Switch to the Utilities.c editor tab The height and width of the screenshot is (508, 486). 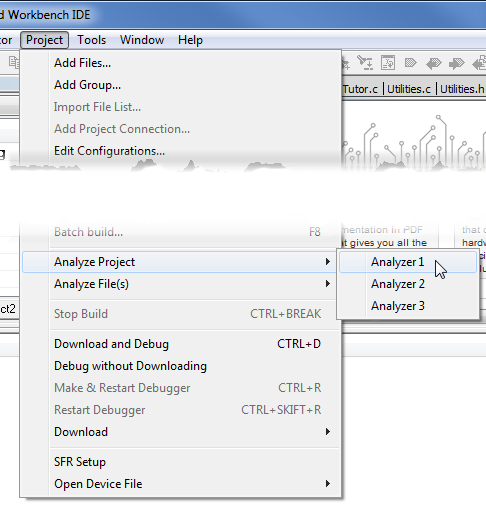pyautogui.click(x=409, y=89)
